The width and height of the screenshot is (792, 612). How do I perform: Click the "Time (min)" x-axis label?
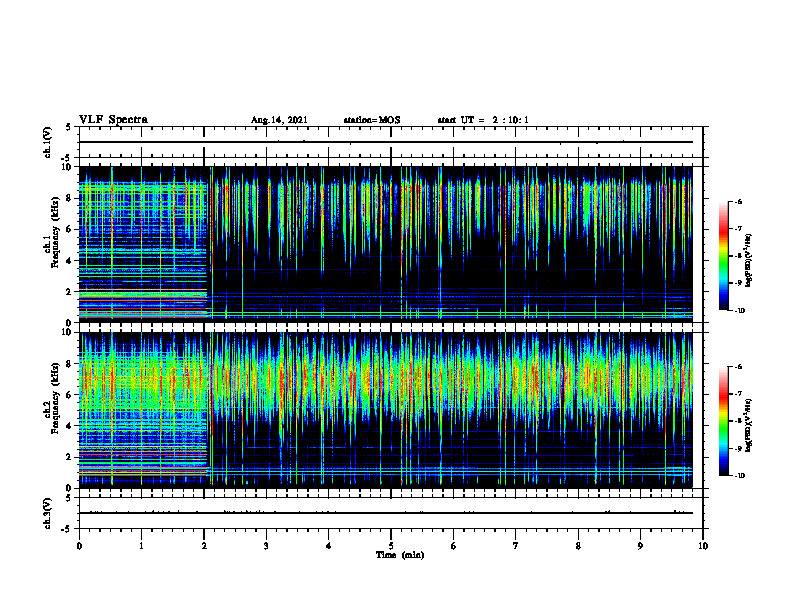pos(400,555)
